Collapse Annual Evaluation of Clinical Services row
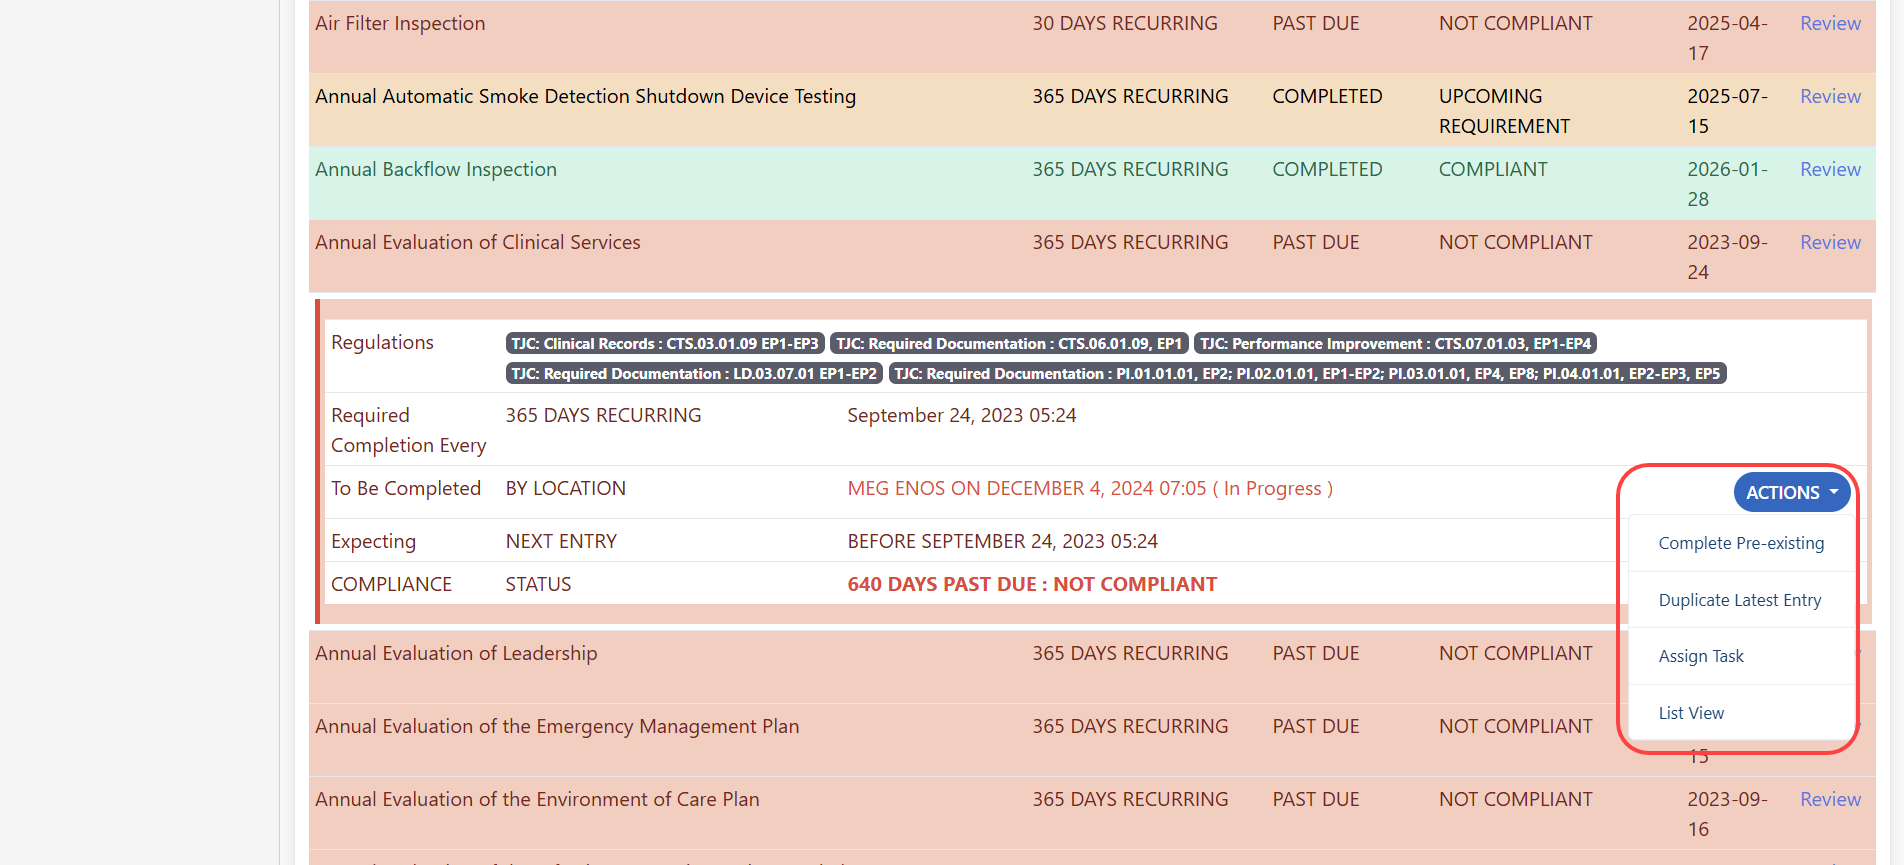The image size is (1904, 865). coord(477,242)
